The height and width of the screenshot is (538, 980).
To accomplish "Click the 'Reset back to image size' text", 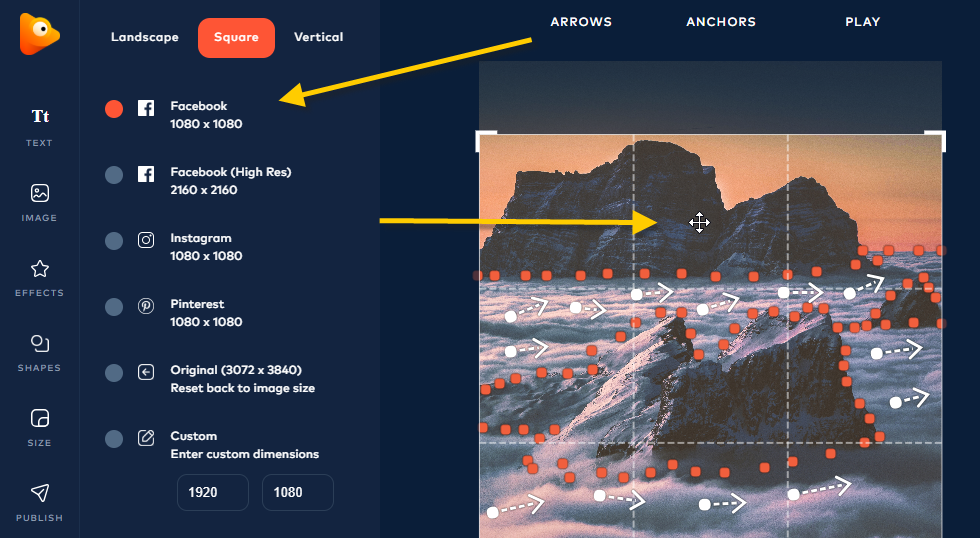I will (242, 388).
